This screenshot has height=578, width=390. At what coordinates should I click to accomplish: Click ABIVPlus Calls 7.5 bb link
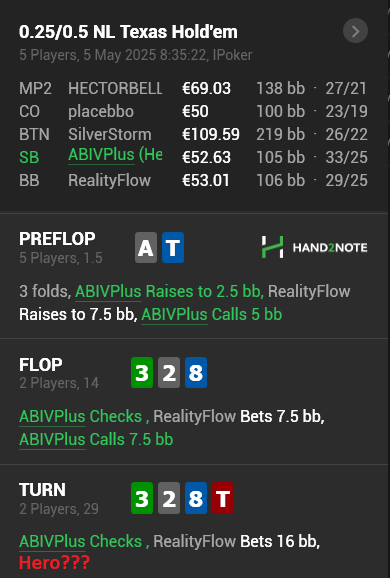click(96, 439)
